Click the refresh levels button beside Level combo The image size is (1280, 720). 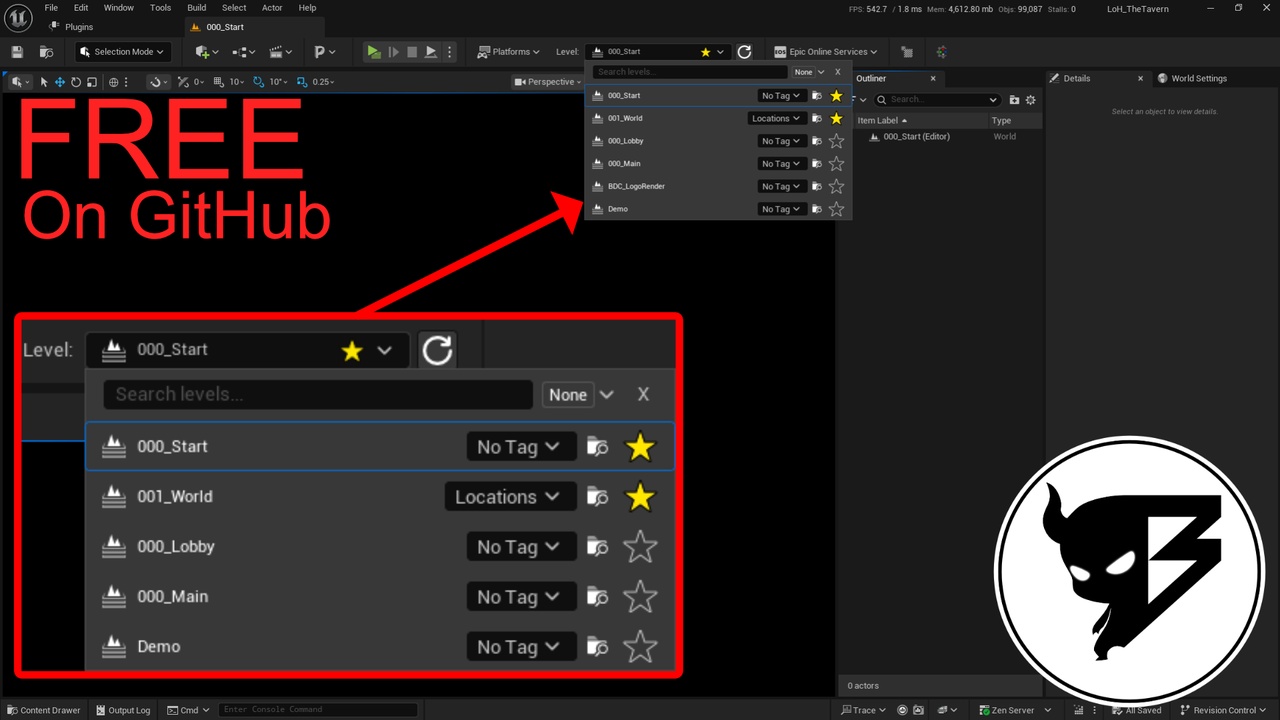point(744,52)
